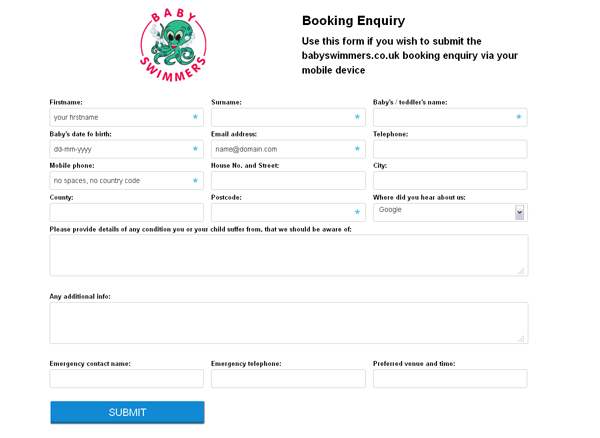
Task: Select the Emergency telephone input
Action: 288,379
